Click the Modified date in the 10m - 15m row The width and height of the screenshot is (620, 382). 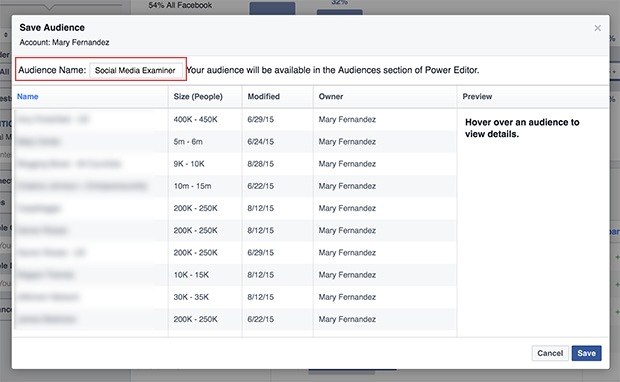(261, 186)
